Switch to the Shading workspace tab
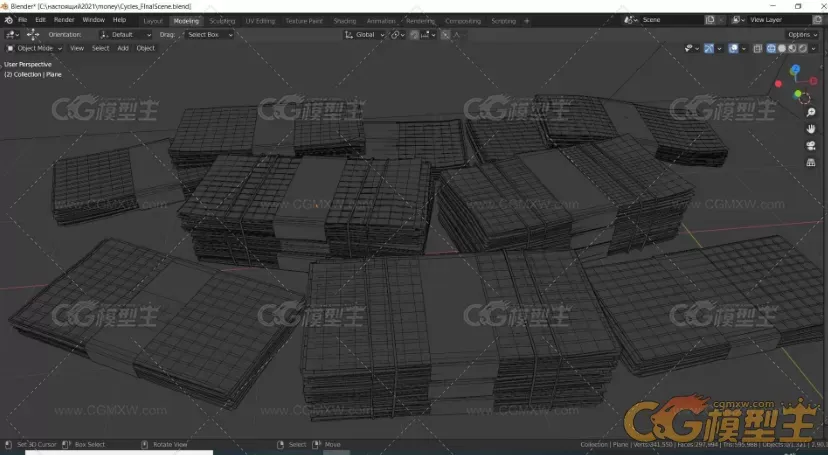This screenshot has width=828, height=455. pos(344,21)
